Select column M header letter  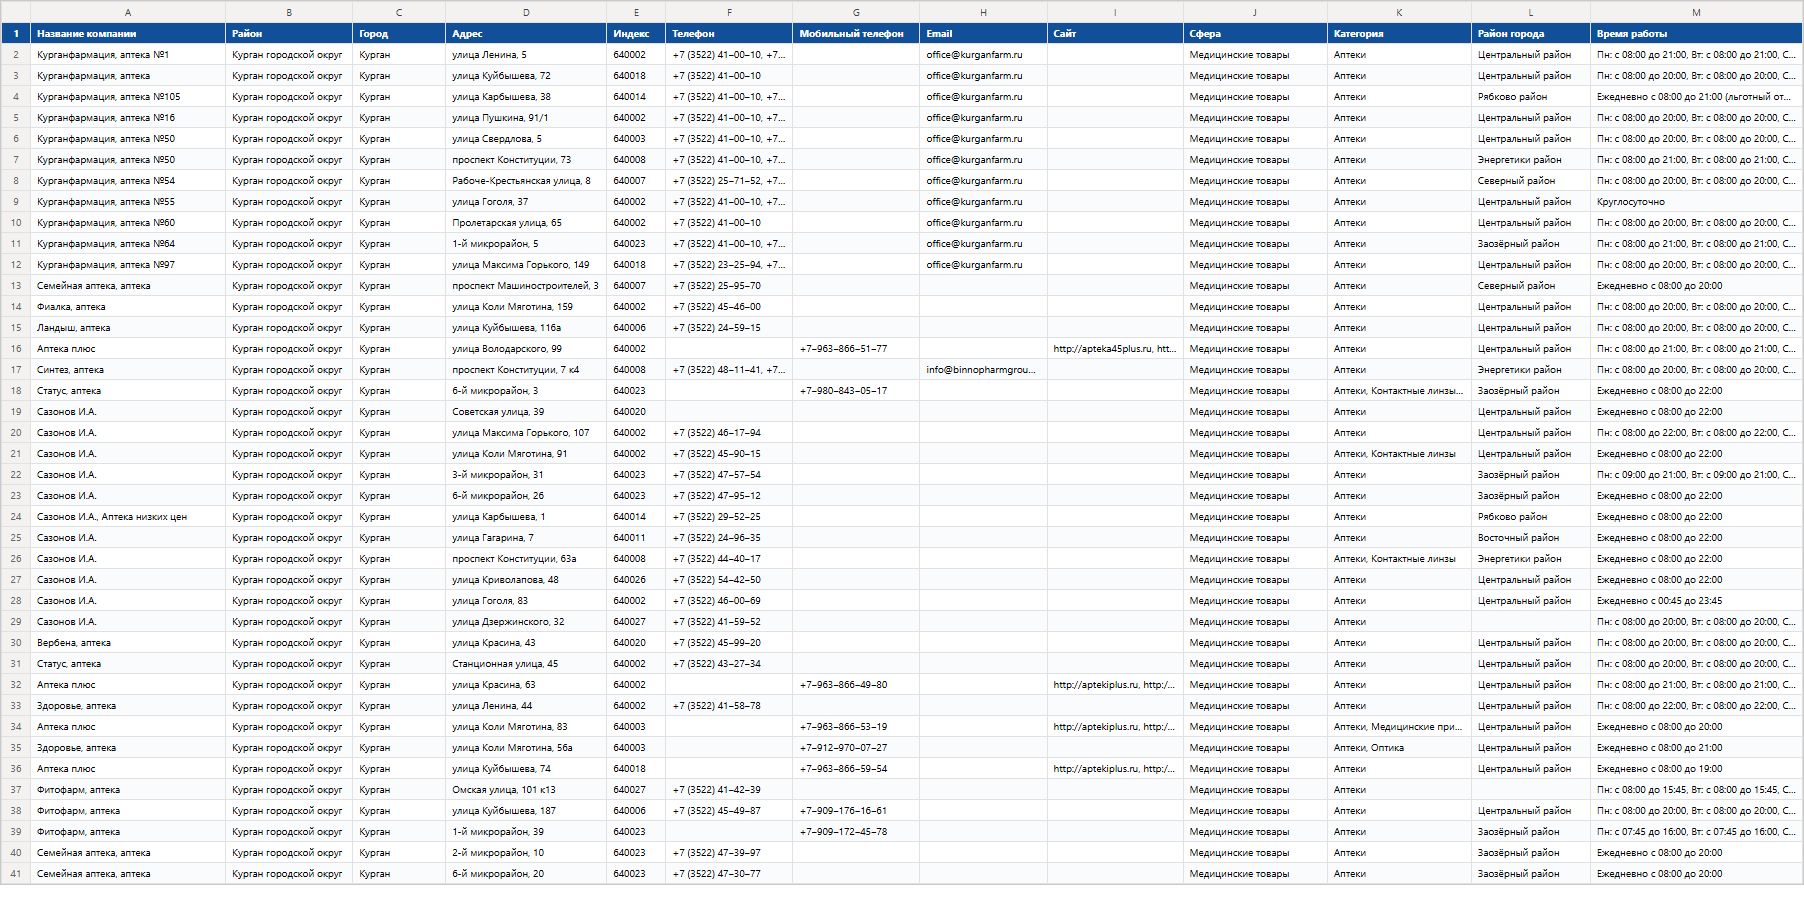[x=1696, y=12]
